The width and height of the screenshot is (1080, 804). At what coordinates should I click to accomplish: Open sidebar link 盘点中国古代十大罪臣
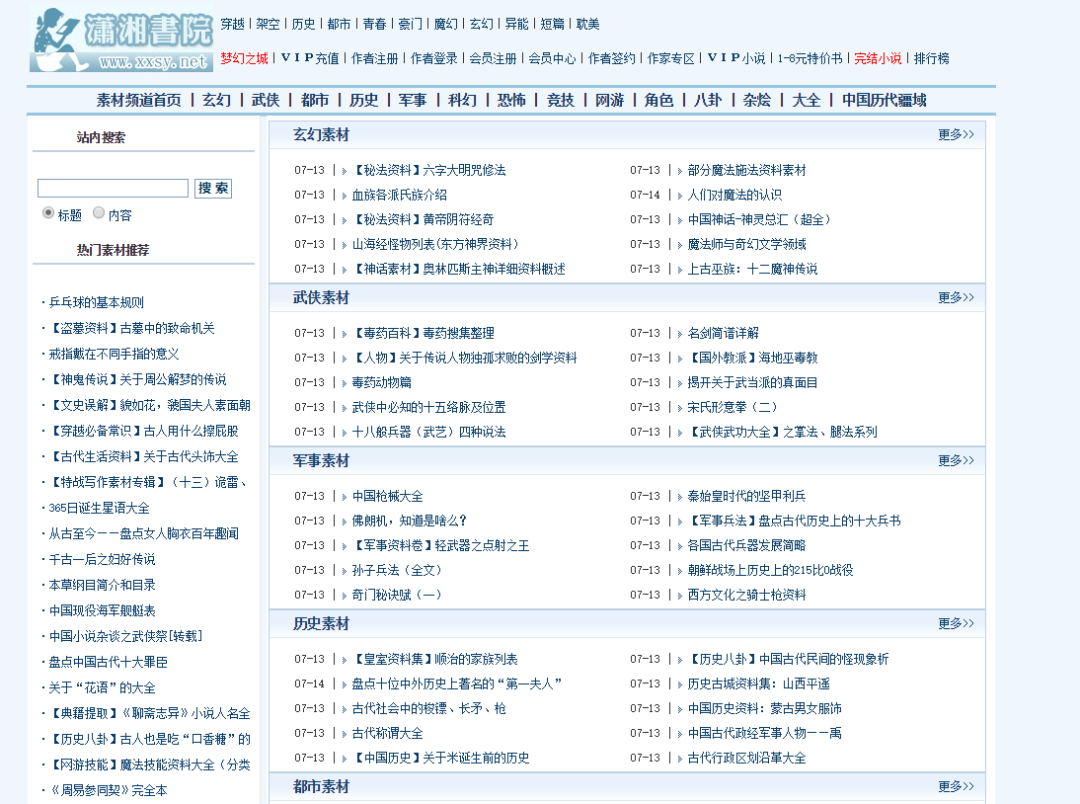pyautogui.click(x=108, y=663)
